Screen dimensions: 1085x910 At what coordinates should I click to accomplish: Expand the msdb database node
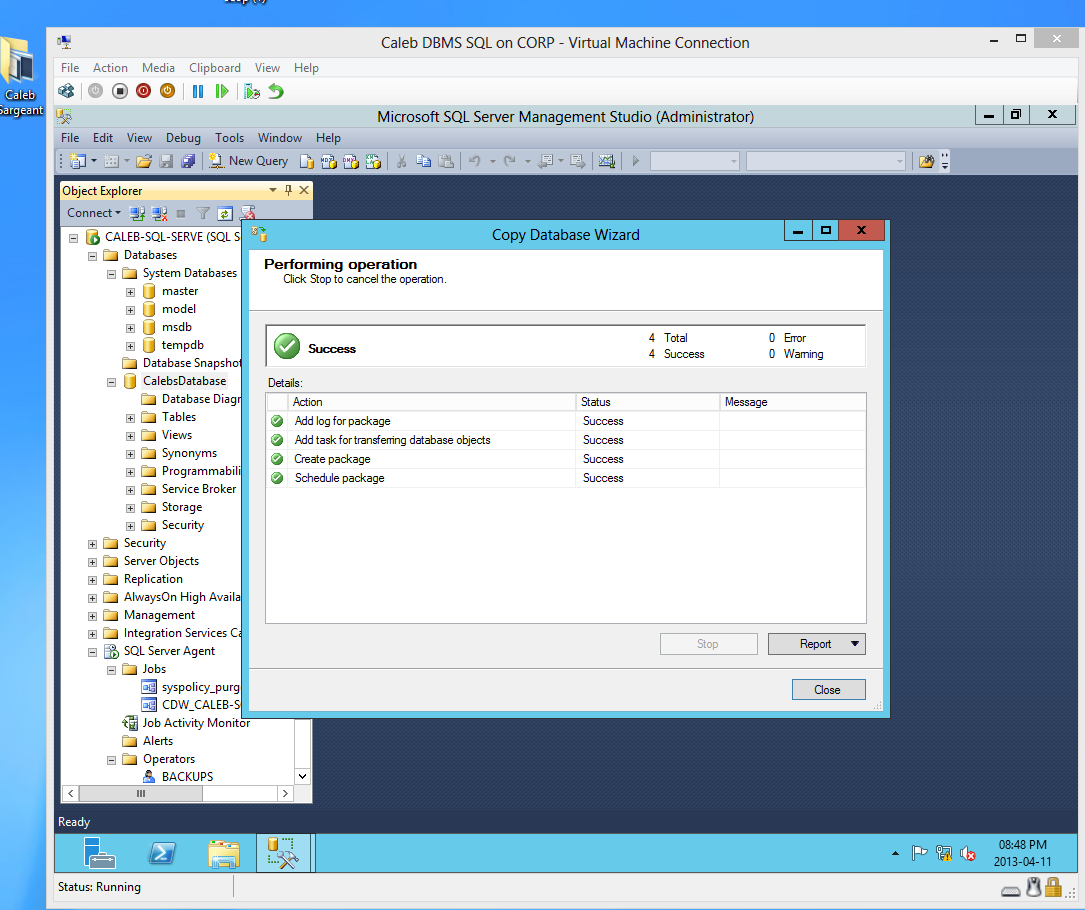[130, 328]
